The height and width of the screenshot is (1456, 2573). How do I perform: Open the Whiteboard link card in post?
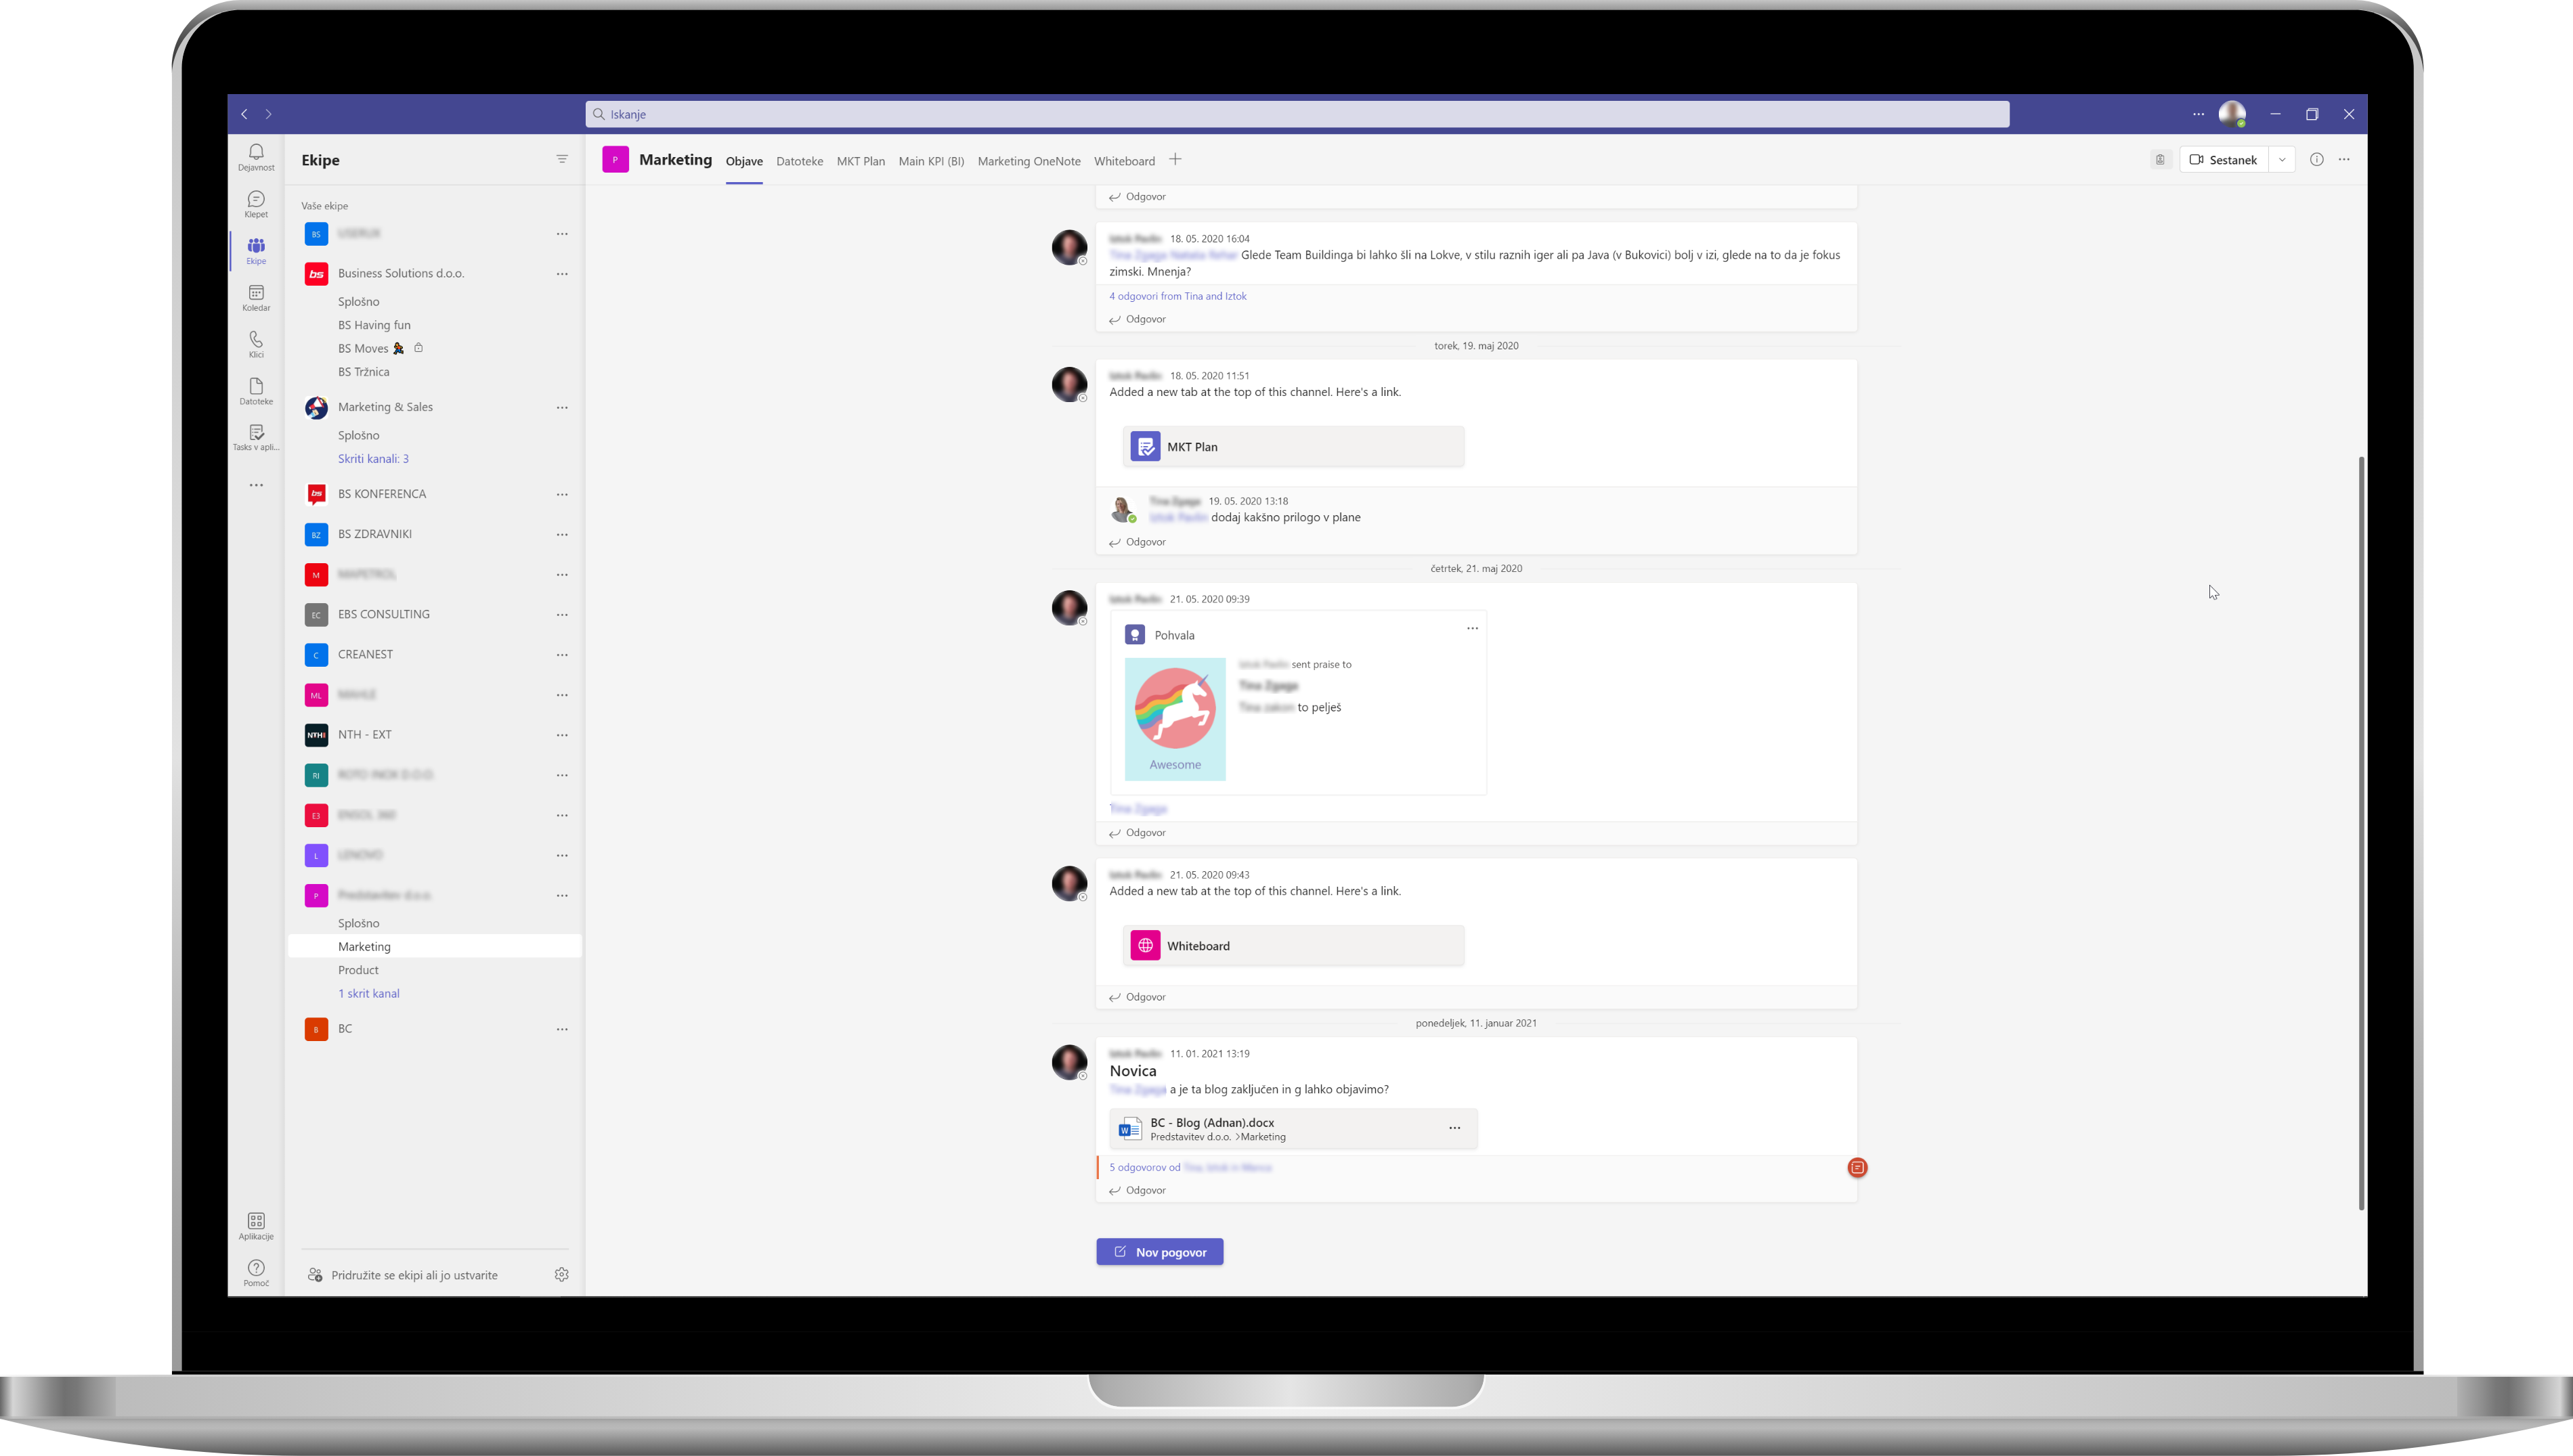point(1293,946)
